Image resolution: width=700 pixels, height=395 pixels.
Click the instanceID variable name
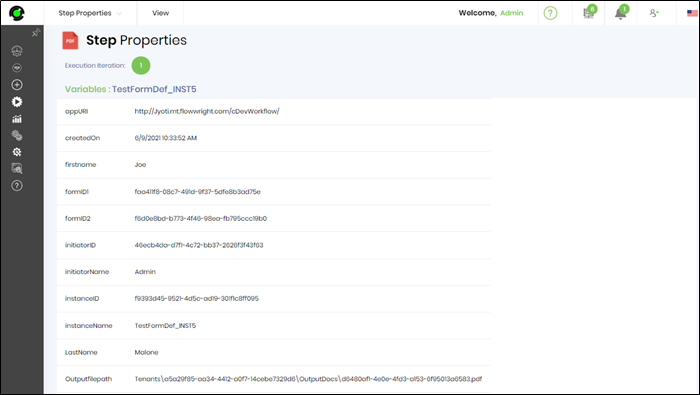[x=82, y=299]
